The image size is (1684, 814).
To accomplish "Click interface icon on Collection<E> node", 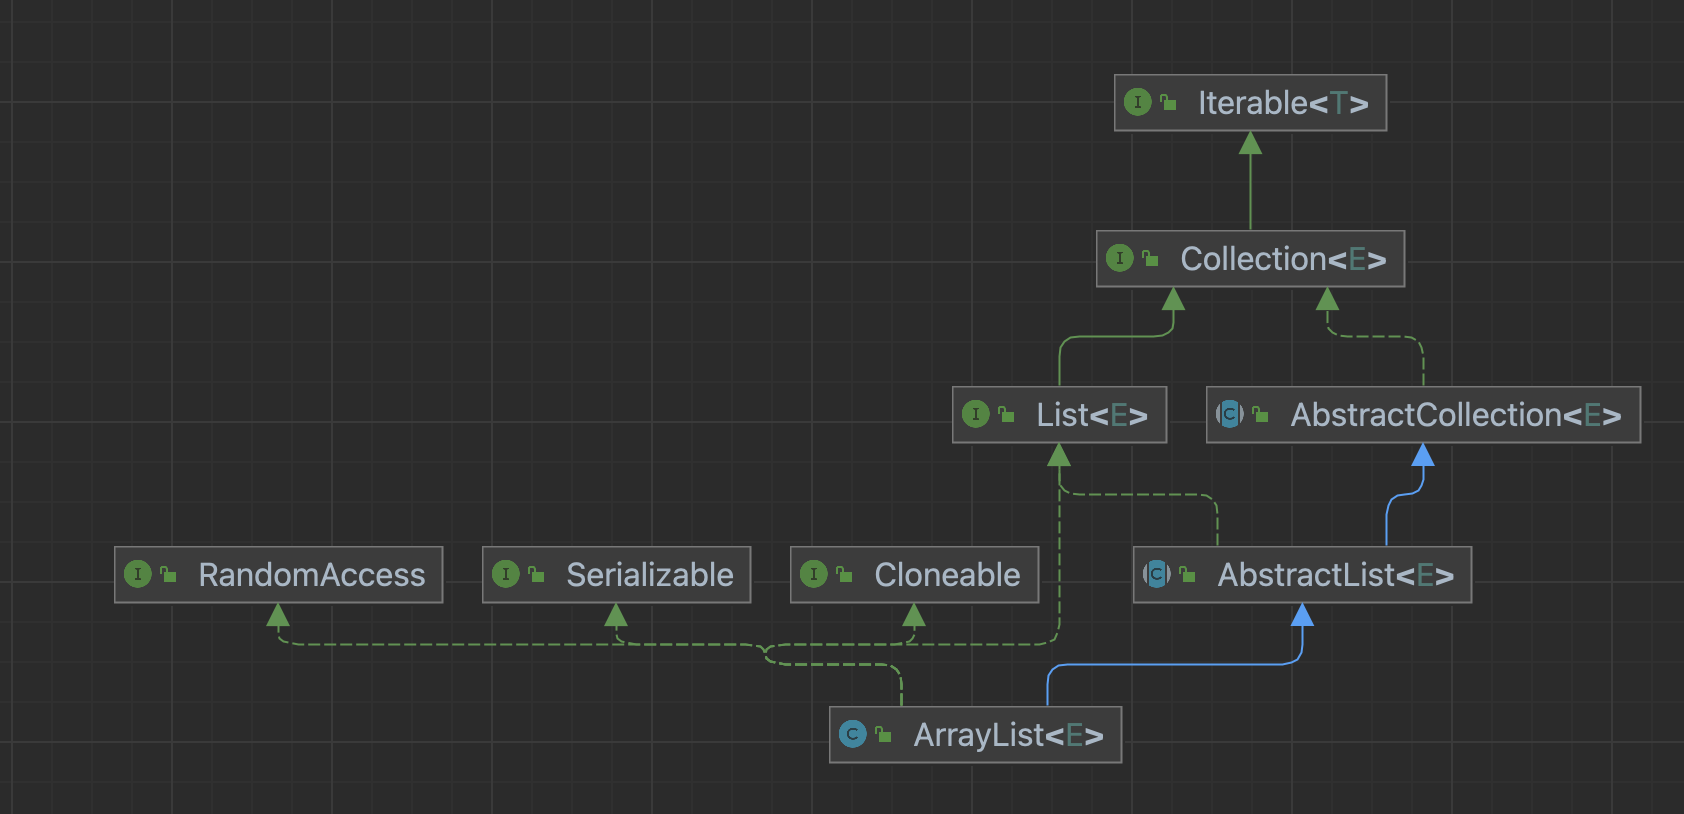I will click(1120, 258).
